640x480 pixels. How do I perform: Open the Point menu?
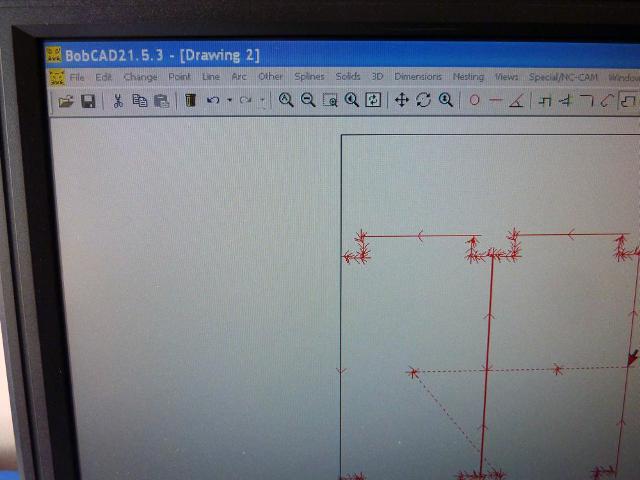(179, 77)
